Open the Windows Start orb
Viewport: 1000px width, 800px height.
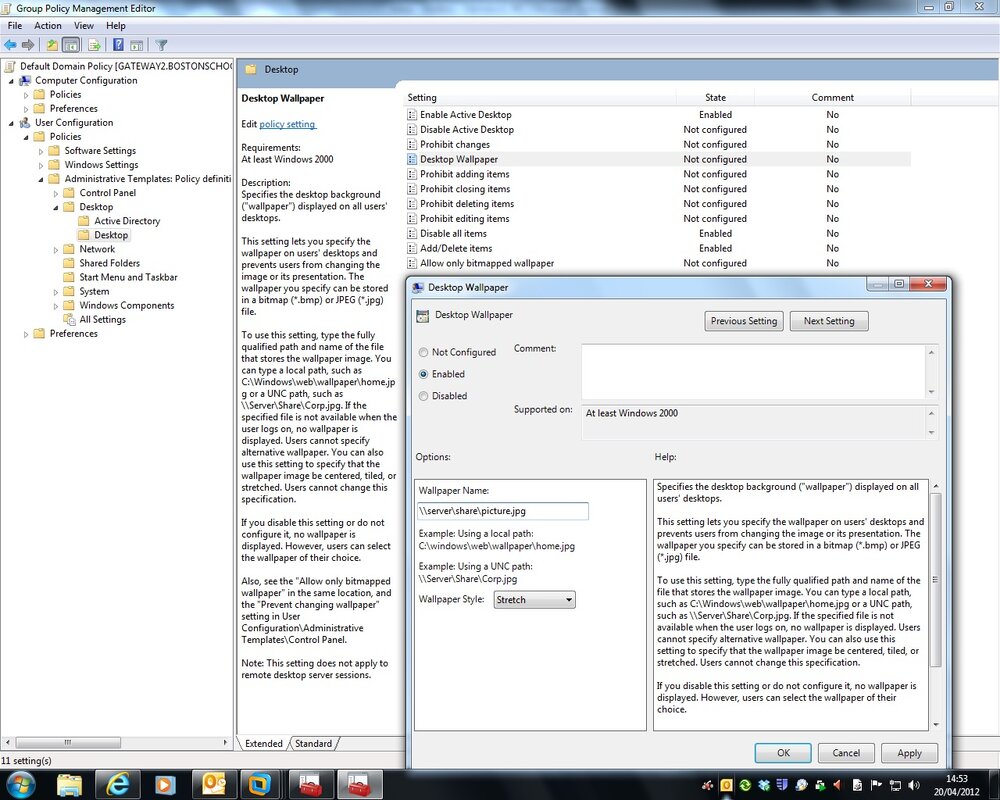click(x=19, y=785)
